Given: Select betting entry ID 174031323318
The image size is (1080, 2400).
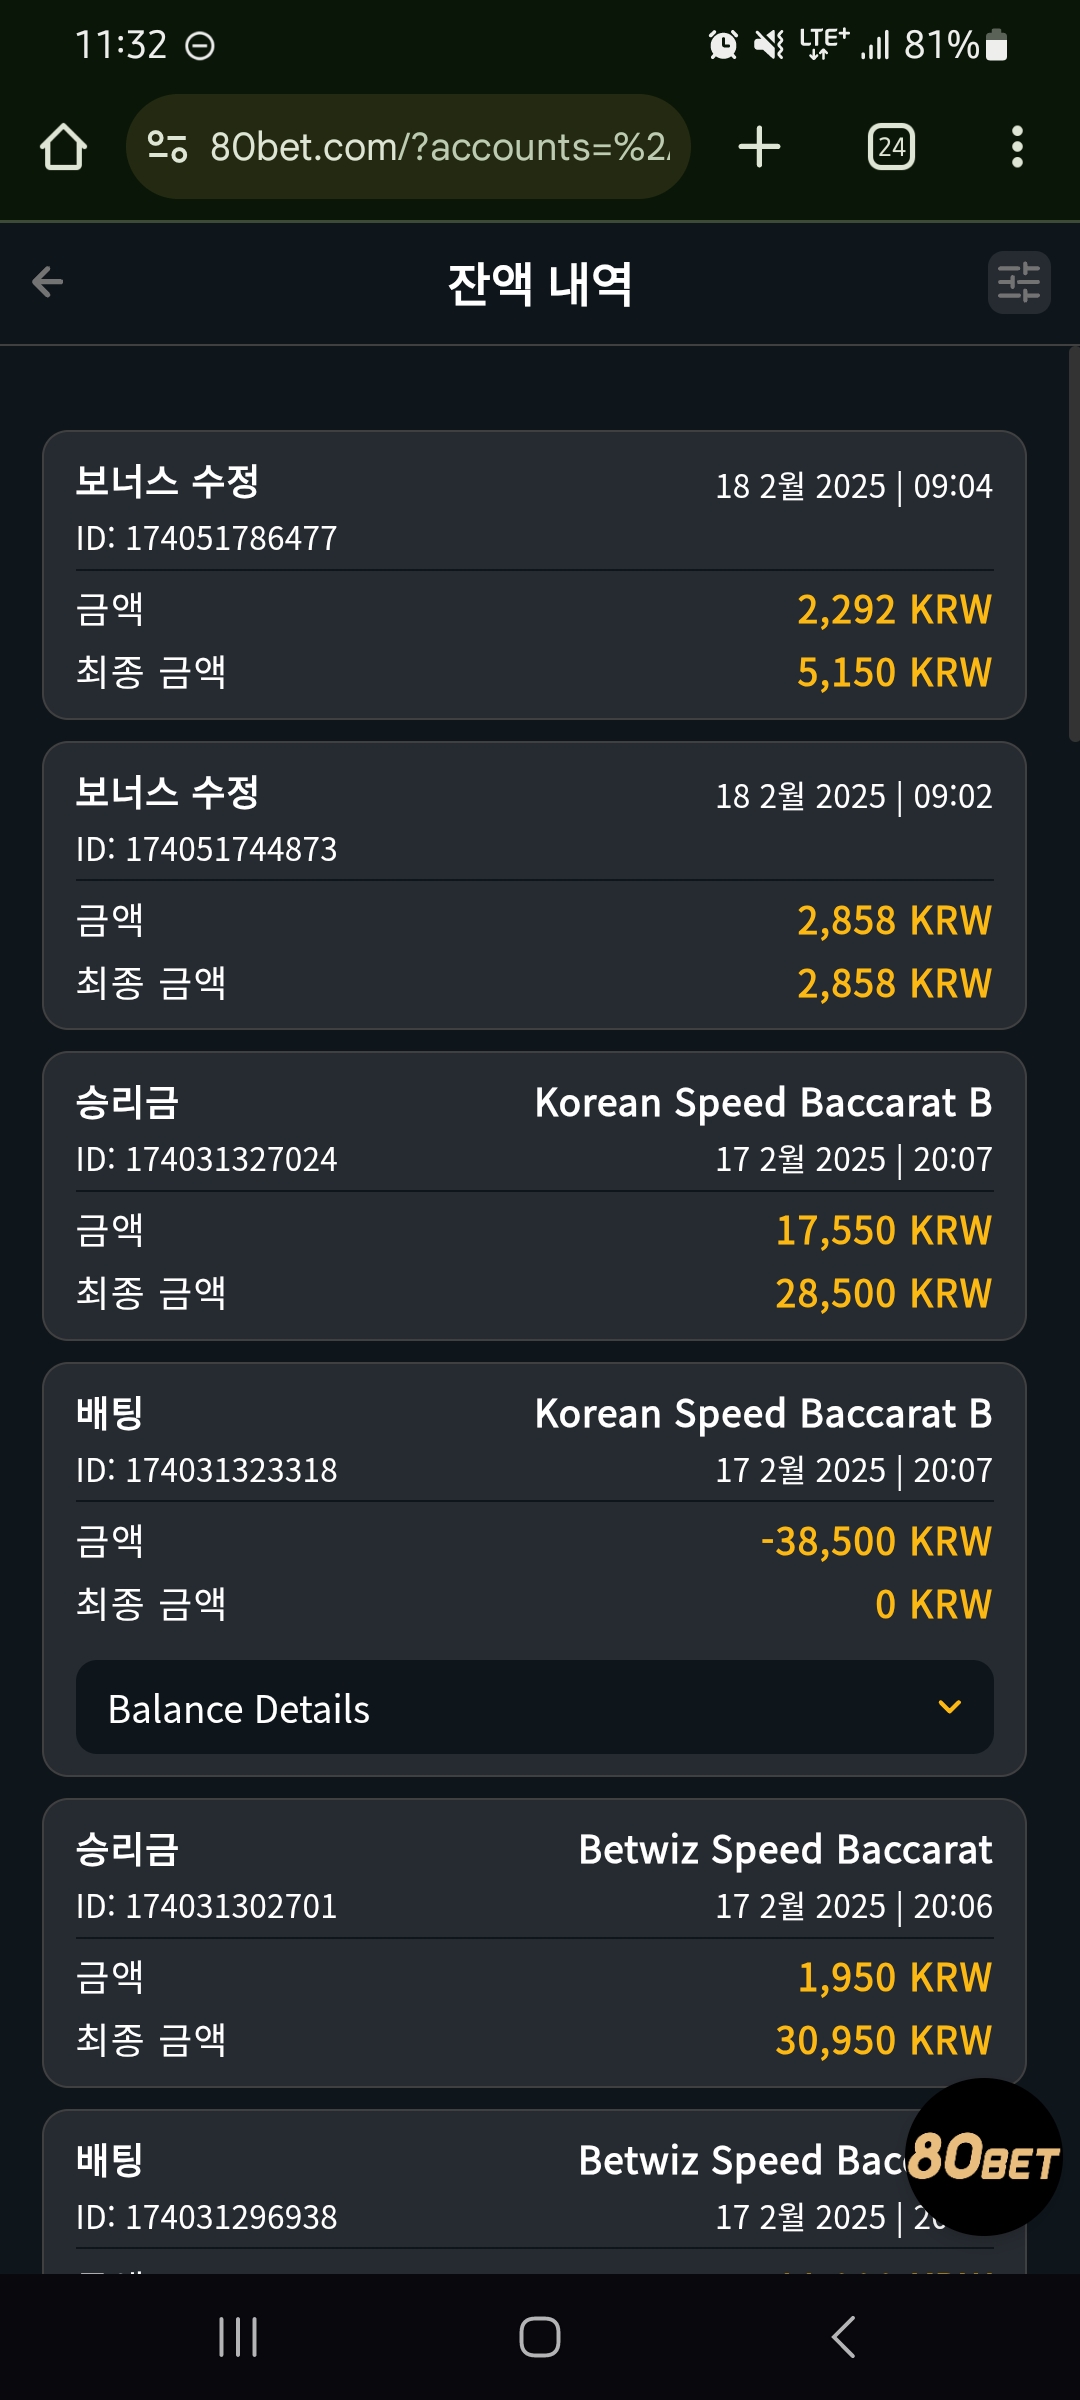Looking at the screenshot, I should tap(534, 1570).
